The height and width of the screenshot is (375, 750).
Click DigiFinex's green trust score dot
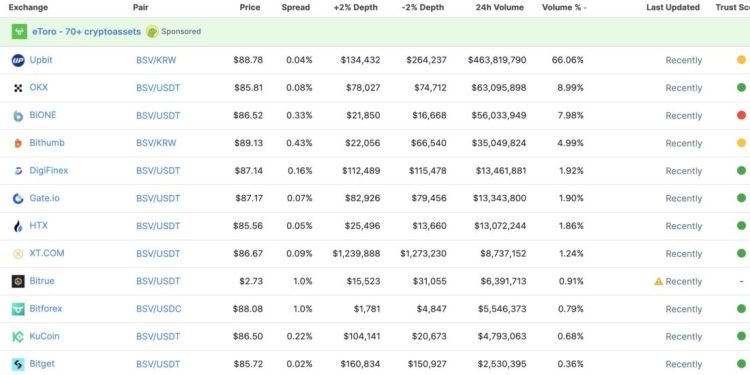(x=741, y=170)
